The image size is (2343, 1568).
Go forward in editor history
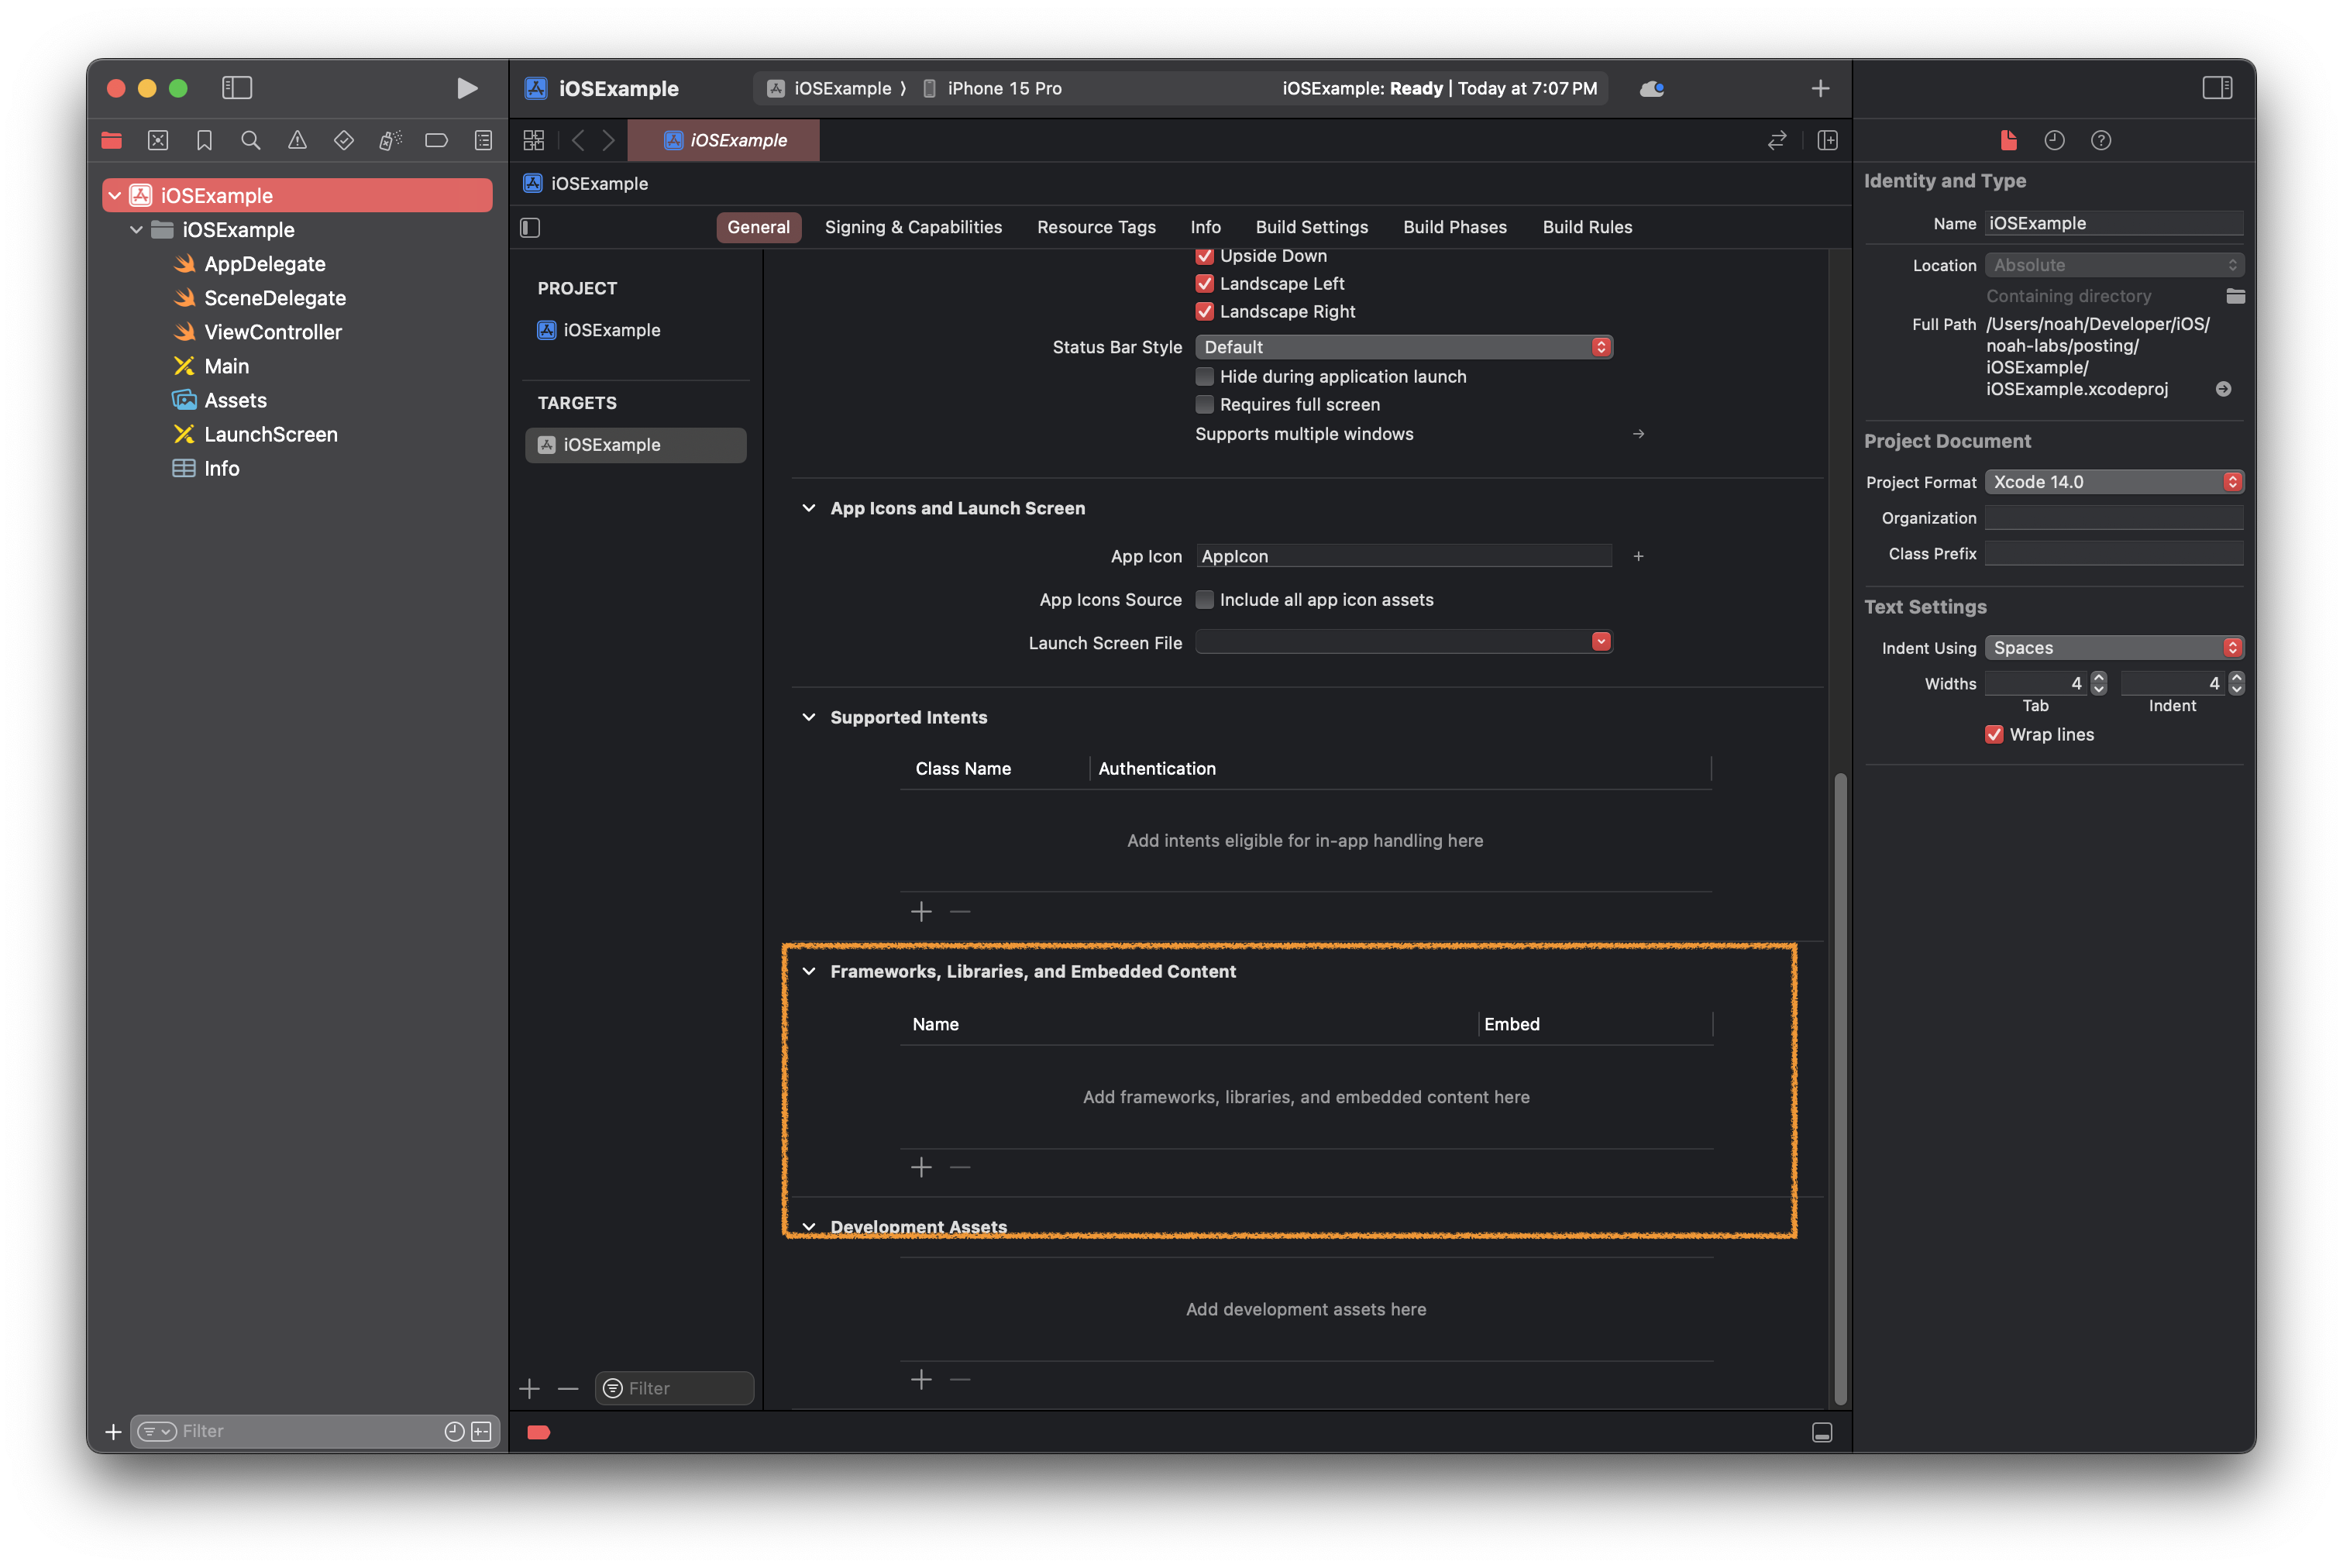tap(609, 140)
